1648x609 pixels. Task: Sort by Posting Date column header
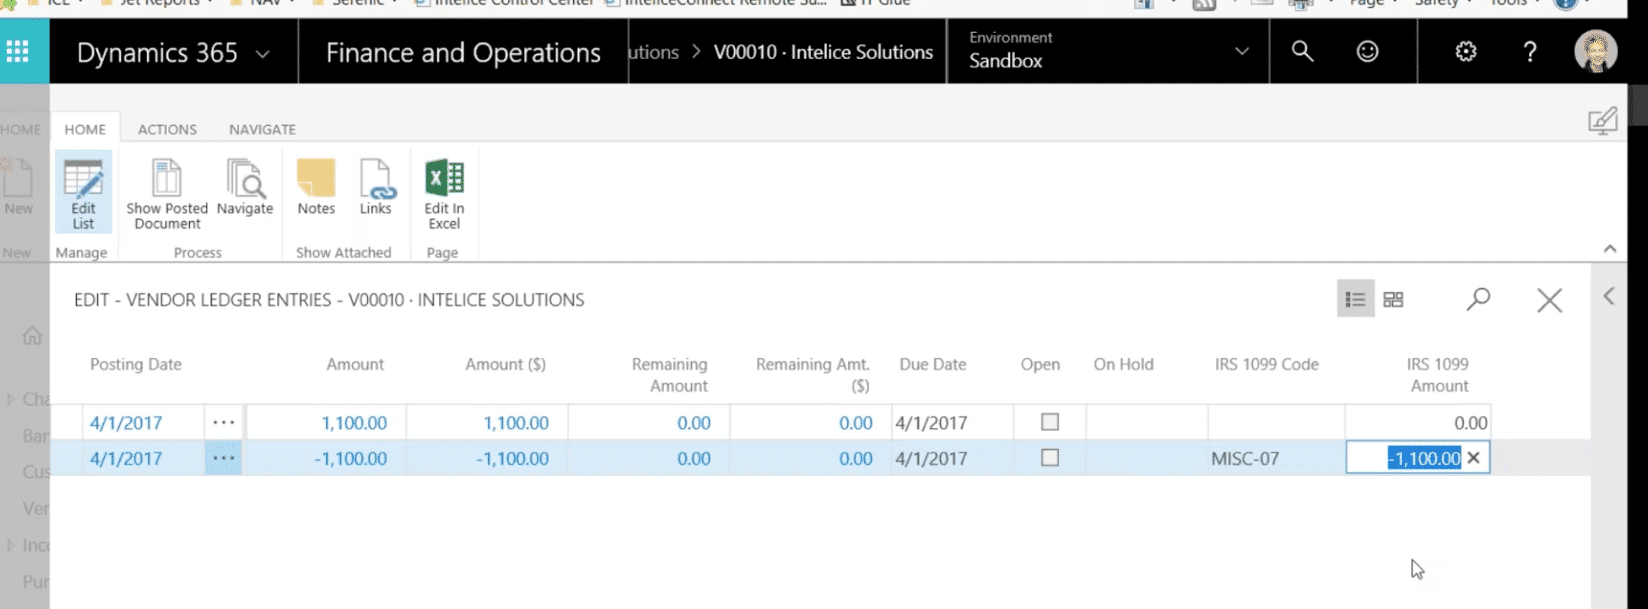[x=136, y=364]
